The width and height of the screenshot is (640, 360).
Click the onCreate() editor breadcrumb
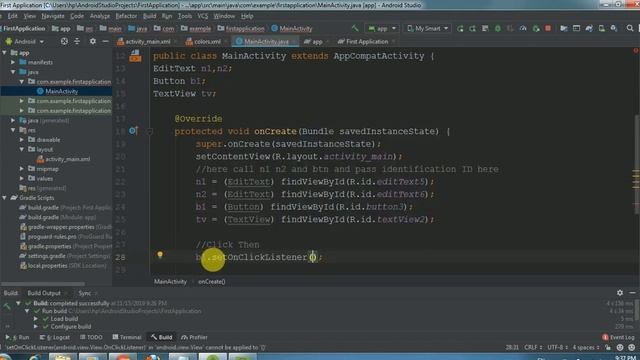click(x=211, y=282)
